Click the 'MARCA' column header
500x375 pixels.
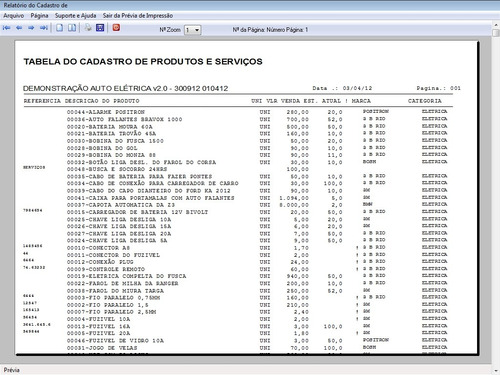click(x=361, y=101)
